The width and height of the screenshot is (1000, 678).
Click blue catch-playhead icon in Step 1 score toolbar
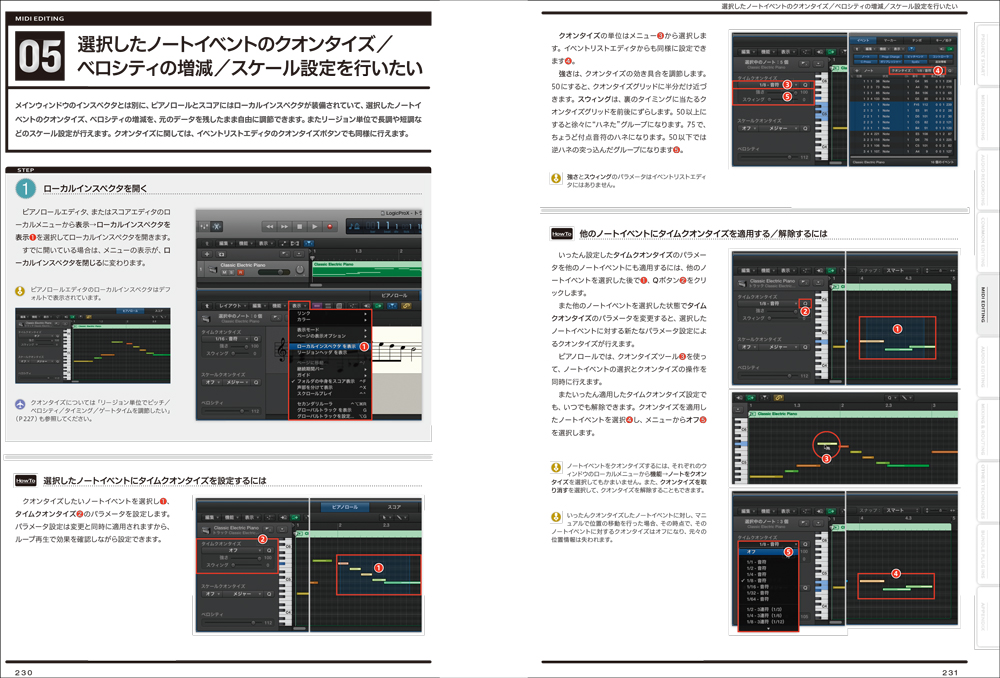click(x=392, y=306)
